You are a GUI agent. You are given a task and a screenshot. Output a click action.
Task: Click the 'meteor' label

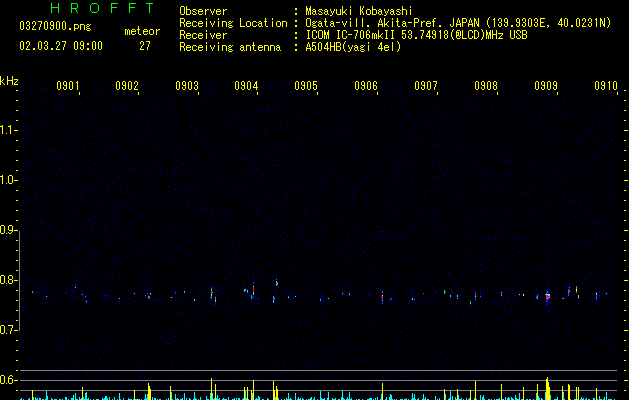142,31
